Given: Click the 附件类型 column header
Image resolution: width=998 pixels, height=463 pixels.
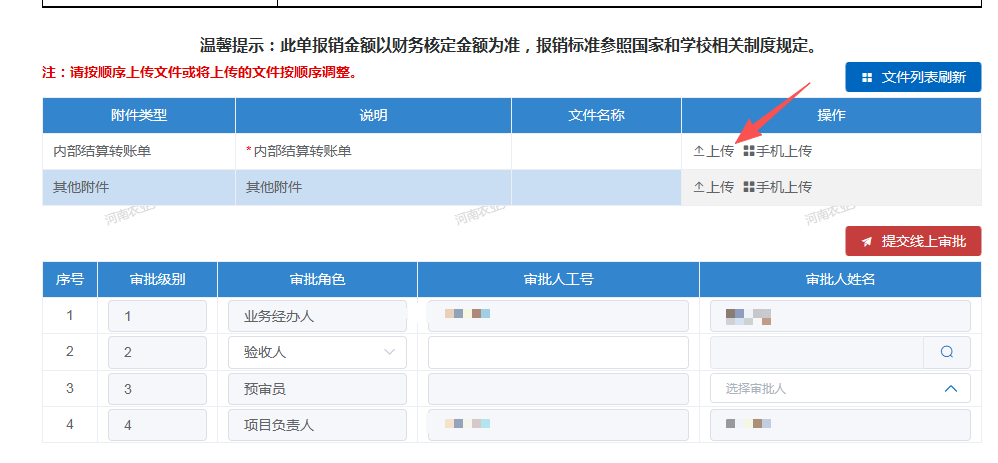Looking at the screenshot, I should pyautogui.click(x=139, y=115).
